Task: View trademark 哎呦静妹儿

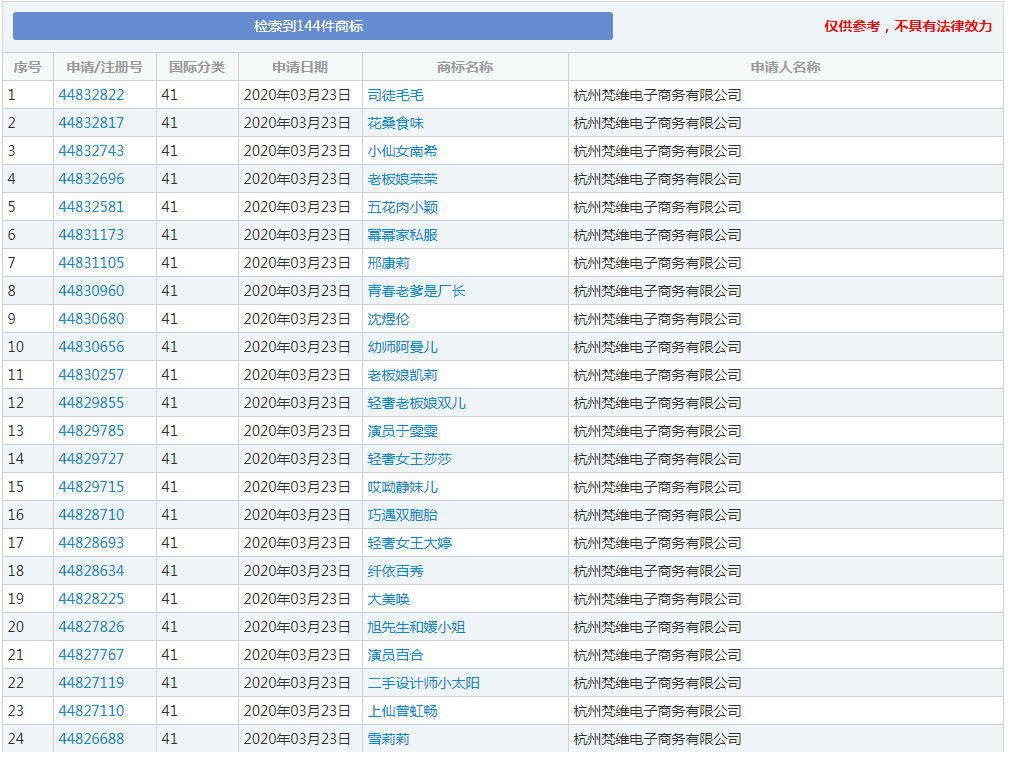Action: 402,487
